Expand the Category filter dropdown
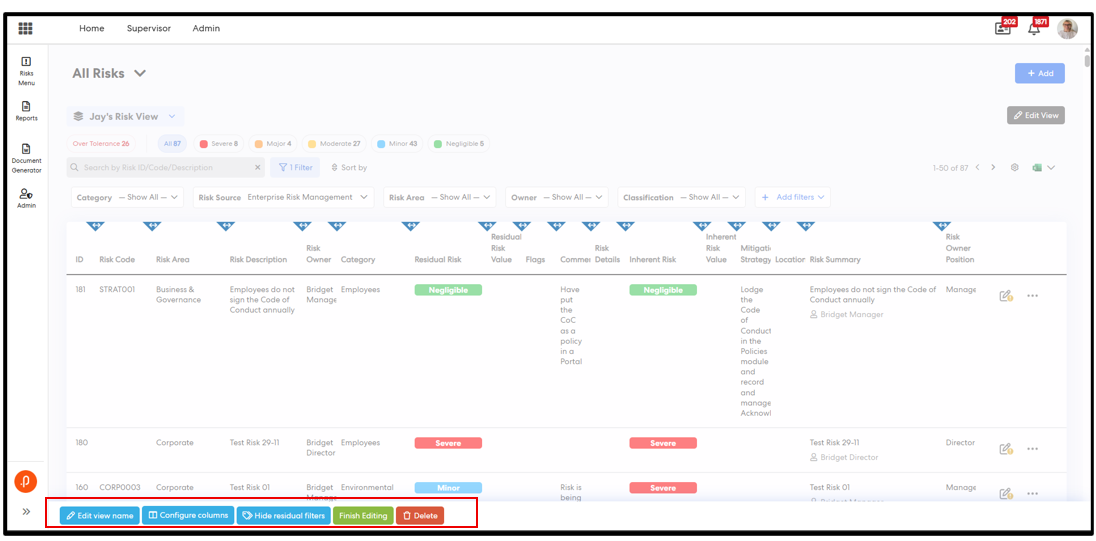This screenshot has height=541, width=1096. [128, 198]
